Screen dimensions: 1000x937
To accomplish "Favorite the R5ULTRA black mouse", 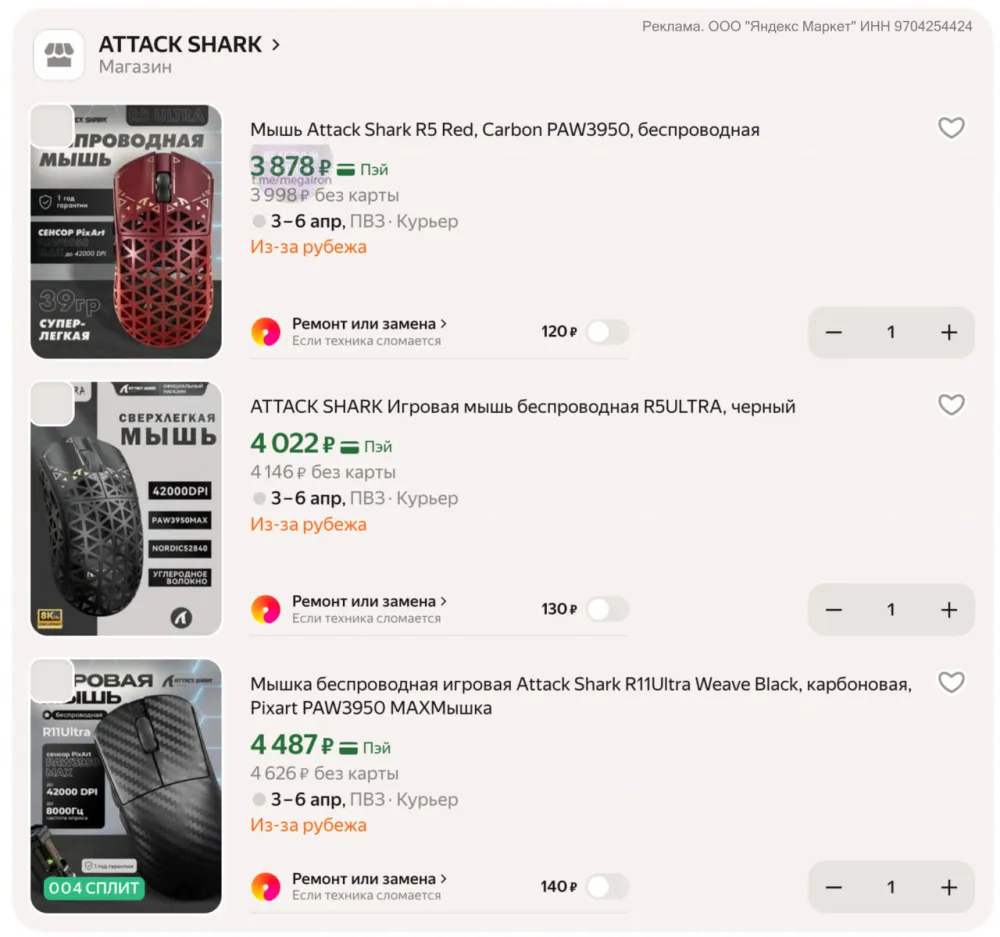I will tap(951, 405).
